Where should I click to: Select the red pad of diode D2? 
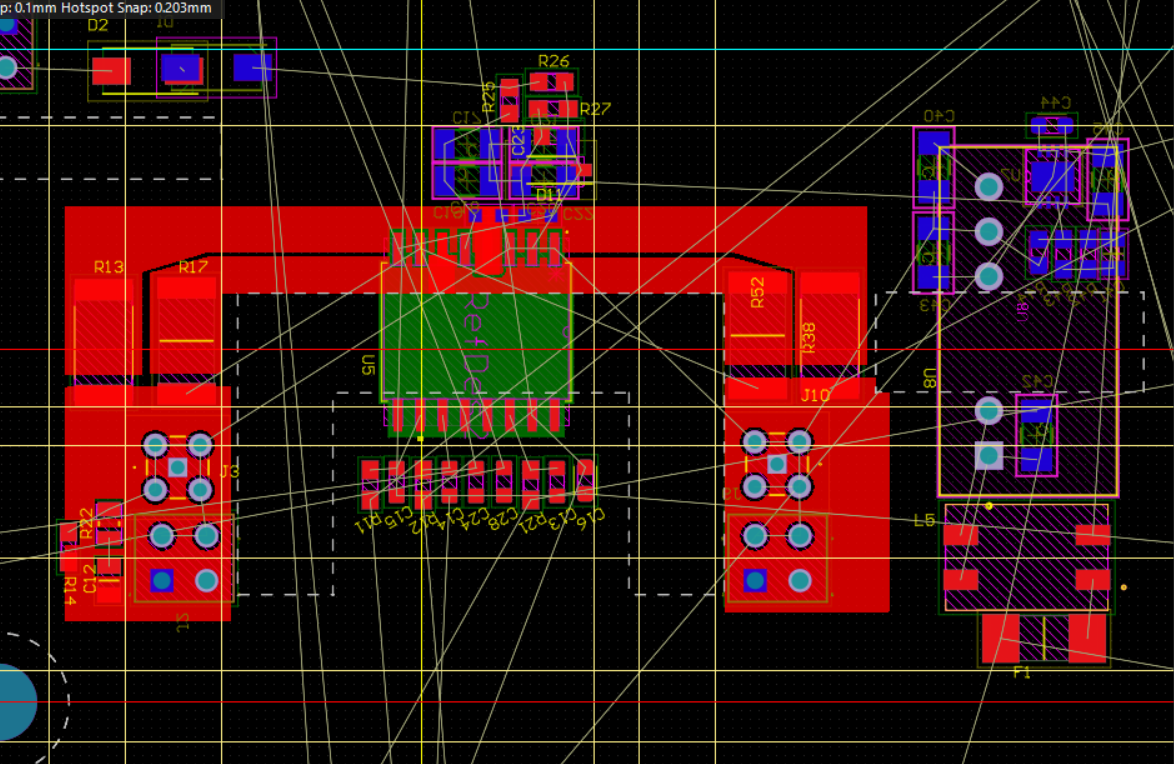[x=112, y=71]
